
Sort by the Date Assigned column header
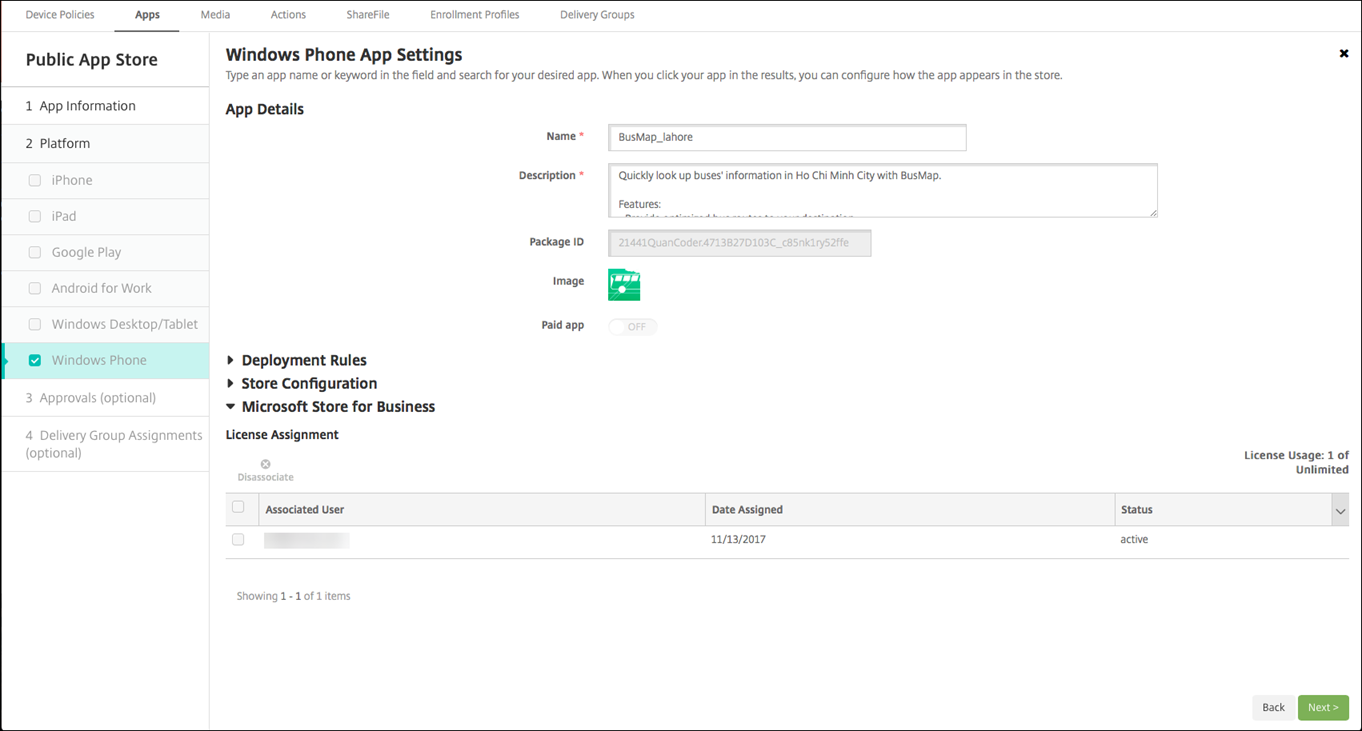click(747, 510)
